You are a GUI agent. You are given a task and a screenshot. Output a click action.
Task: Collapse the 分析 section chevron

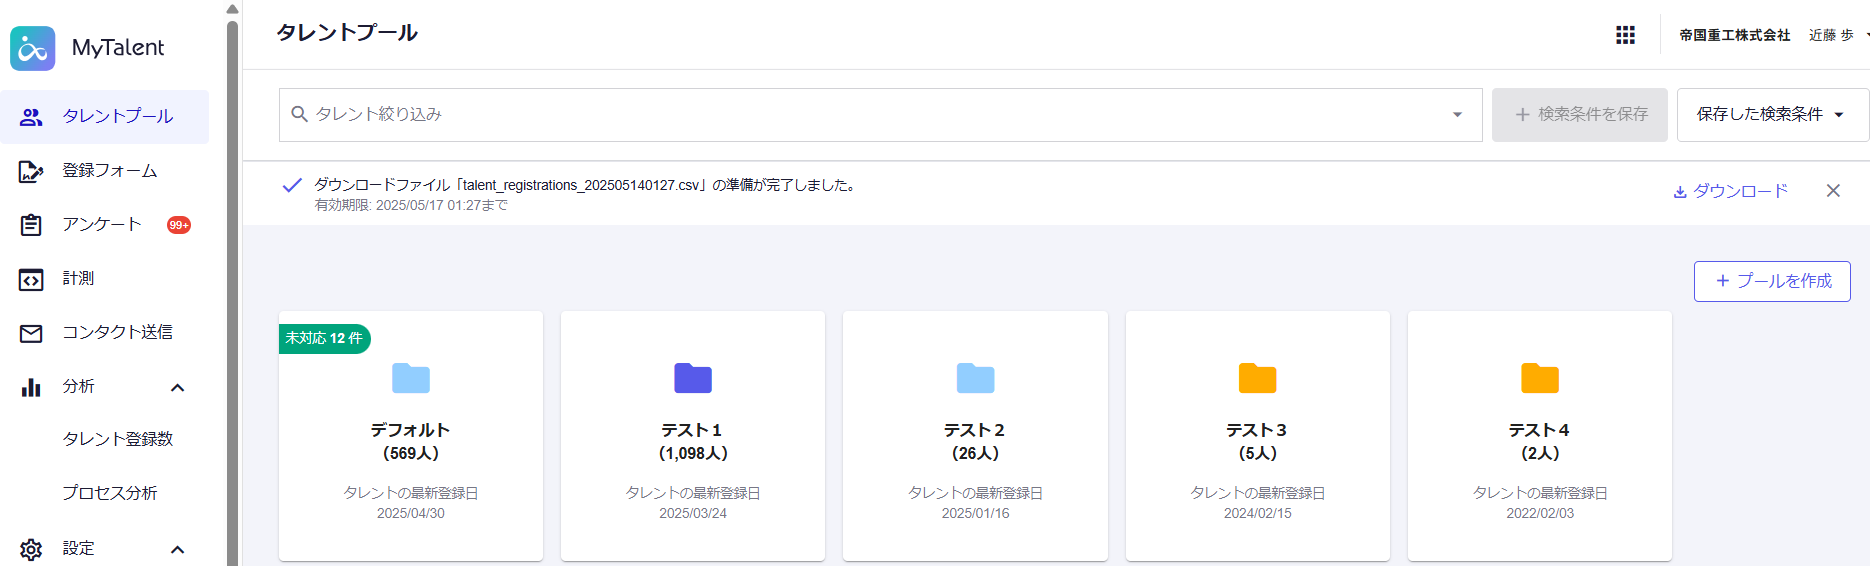[x=177, y=387]
